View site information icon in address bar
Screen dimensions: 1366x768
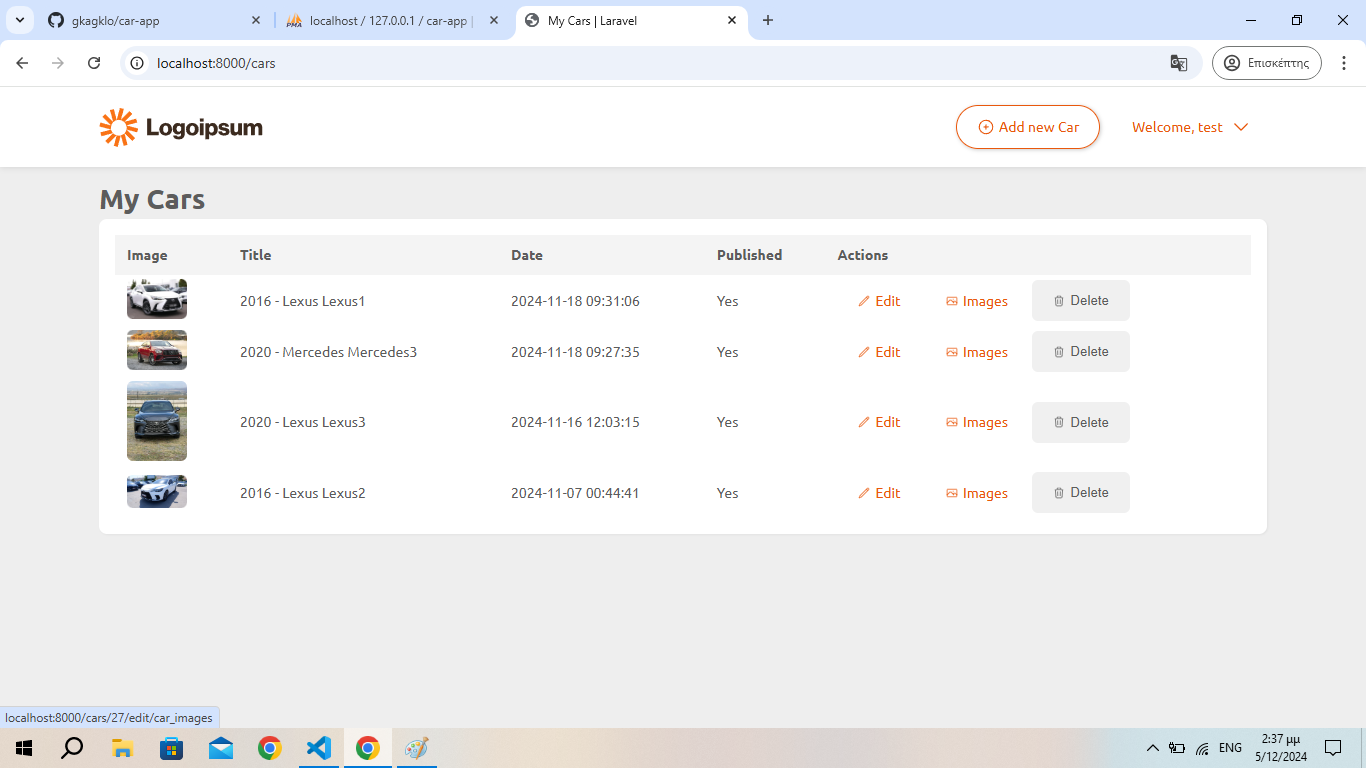point(138,63)
